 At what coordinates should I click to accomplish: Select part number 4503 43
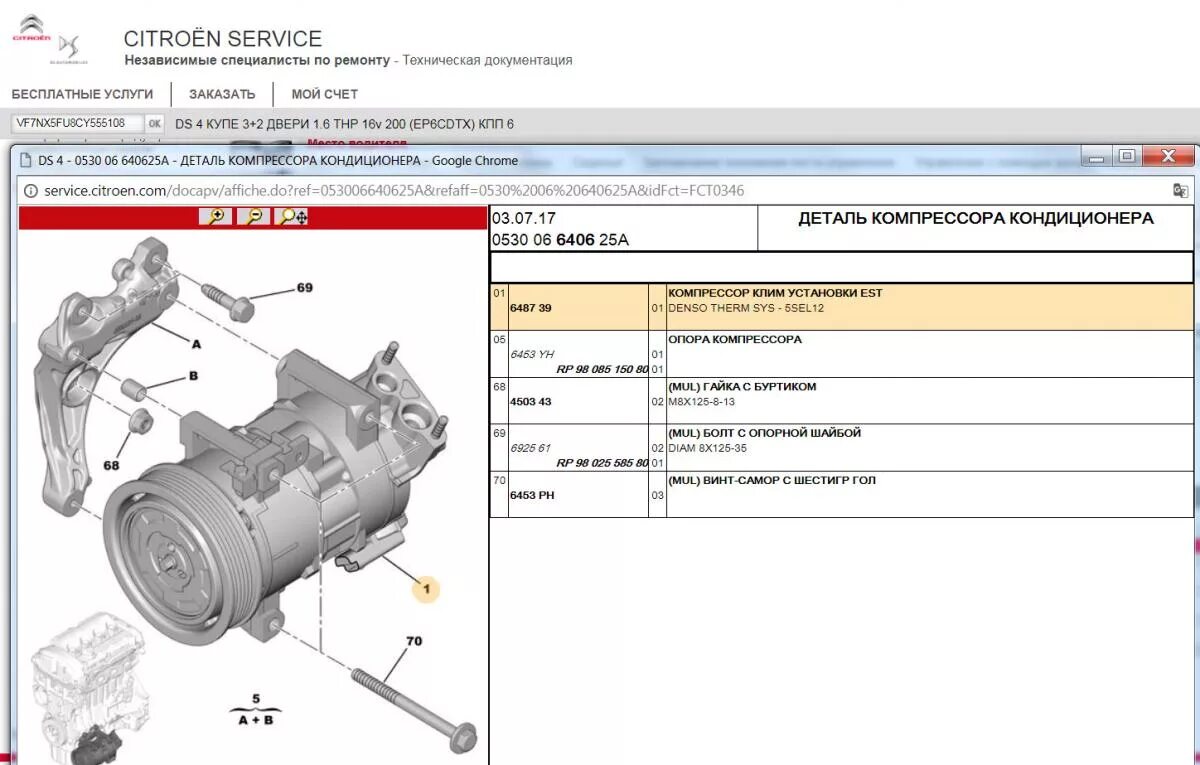coord(530,401)
